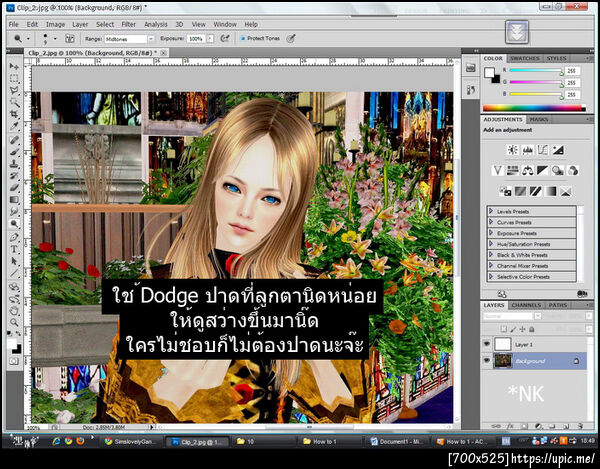
Task: Select the Healing Brush tool
Action: 14,140
